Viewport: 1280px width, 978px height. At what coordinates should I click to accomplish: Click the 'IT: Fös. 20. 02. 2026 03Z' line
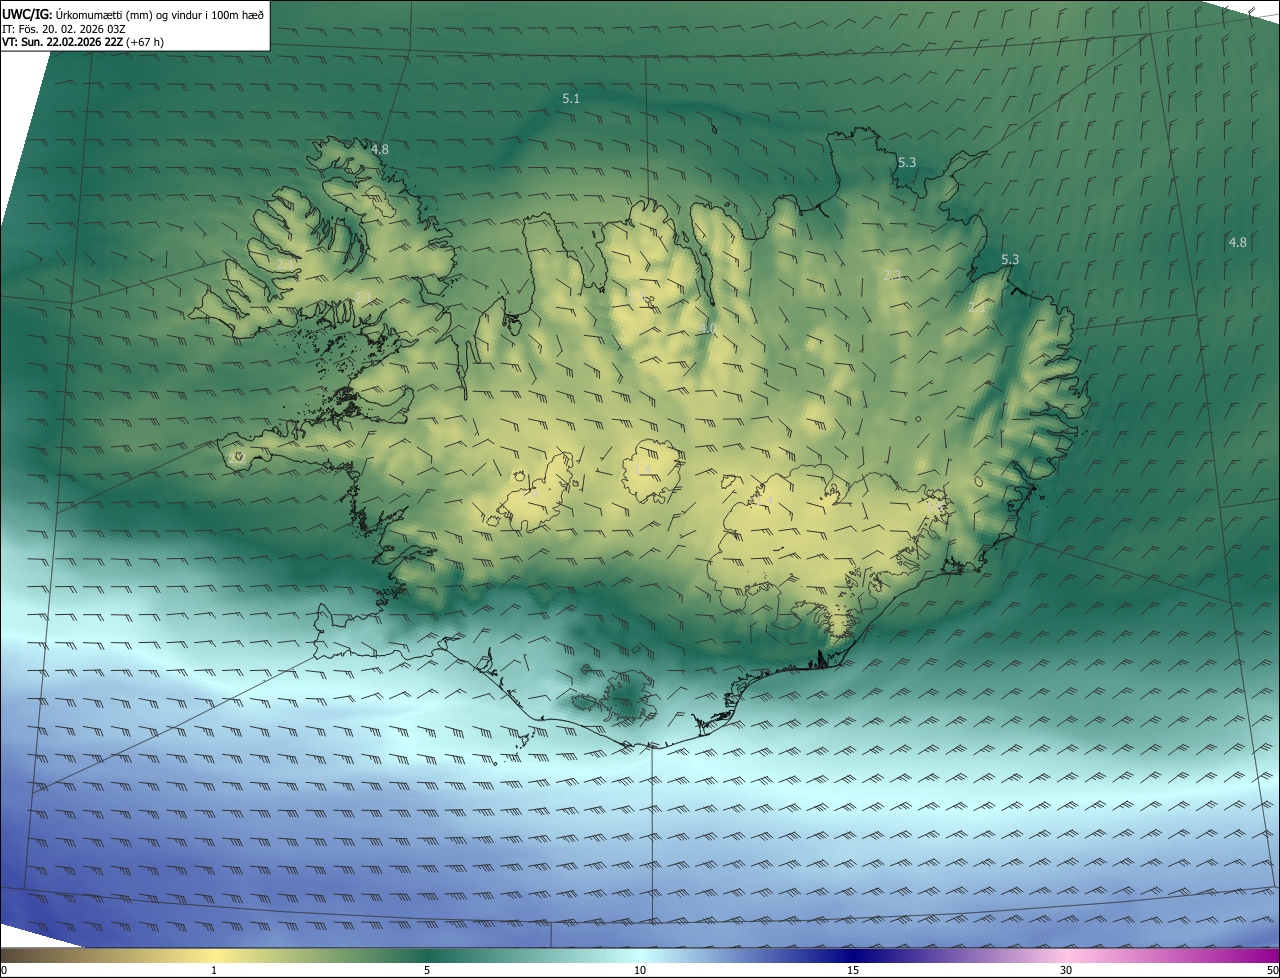click(x=66, y=29)
